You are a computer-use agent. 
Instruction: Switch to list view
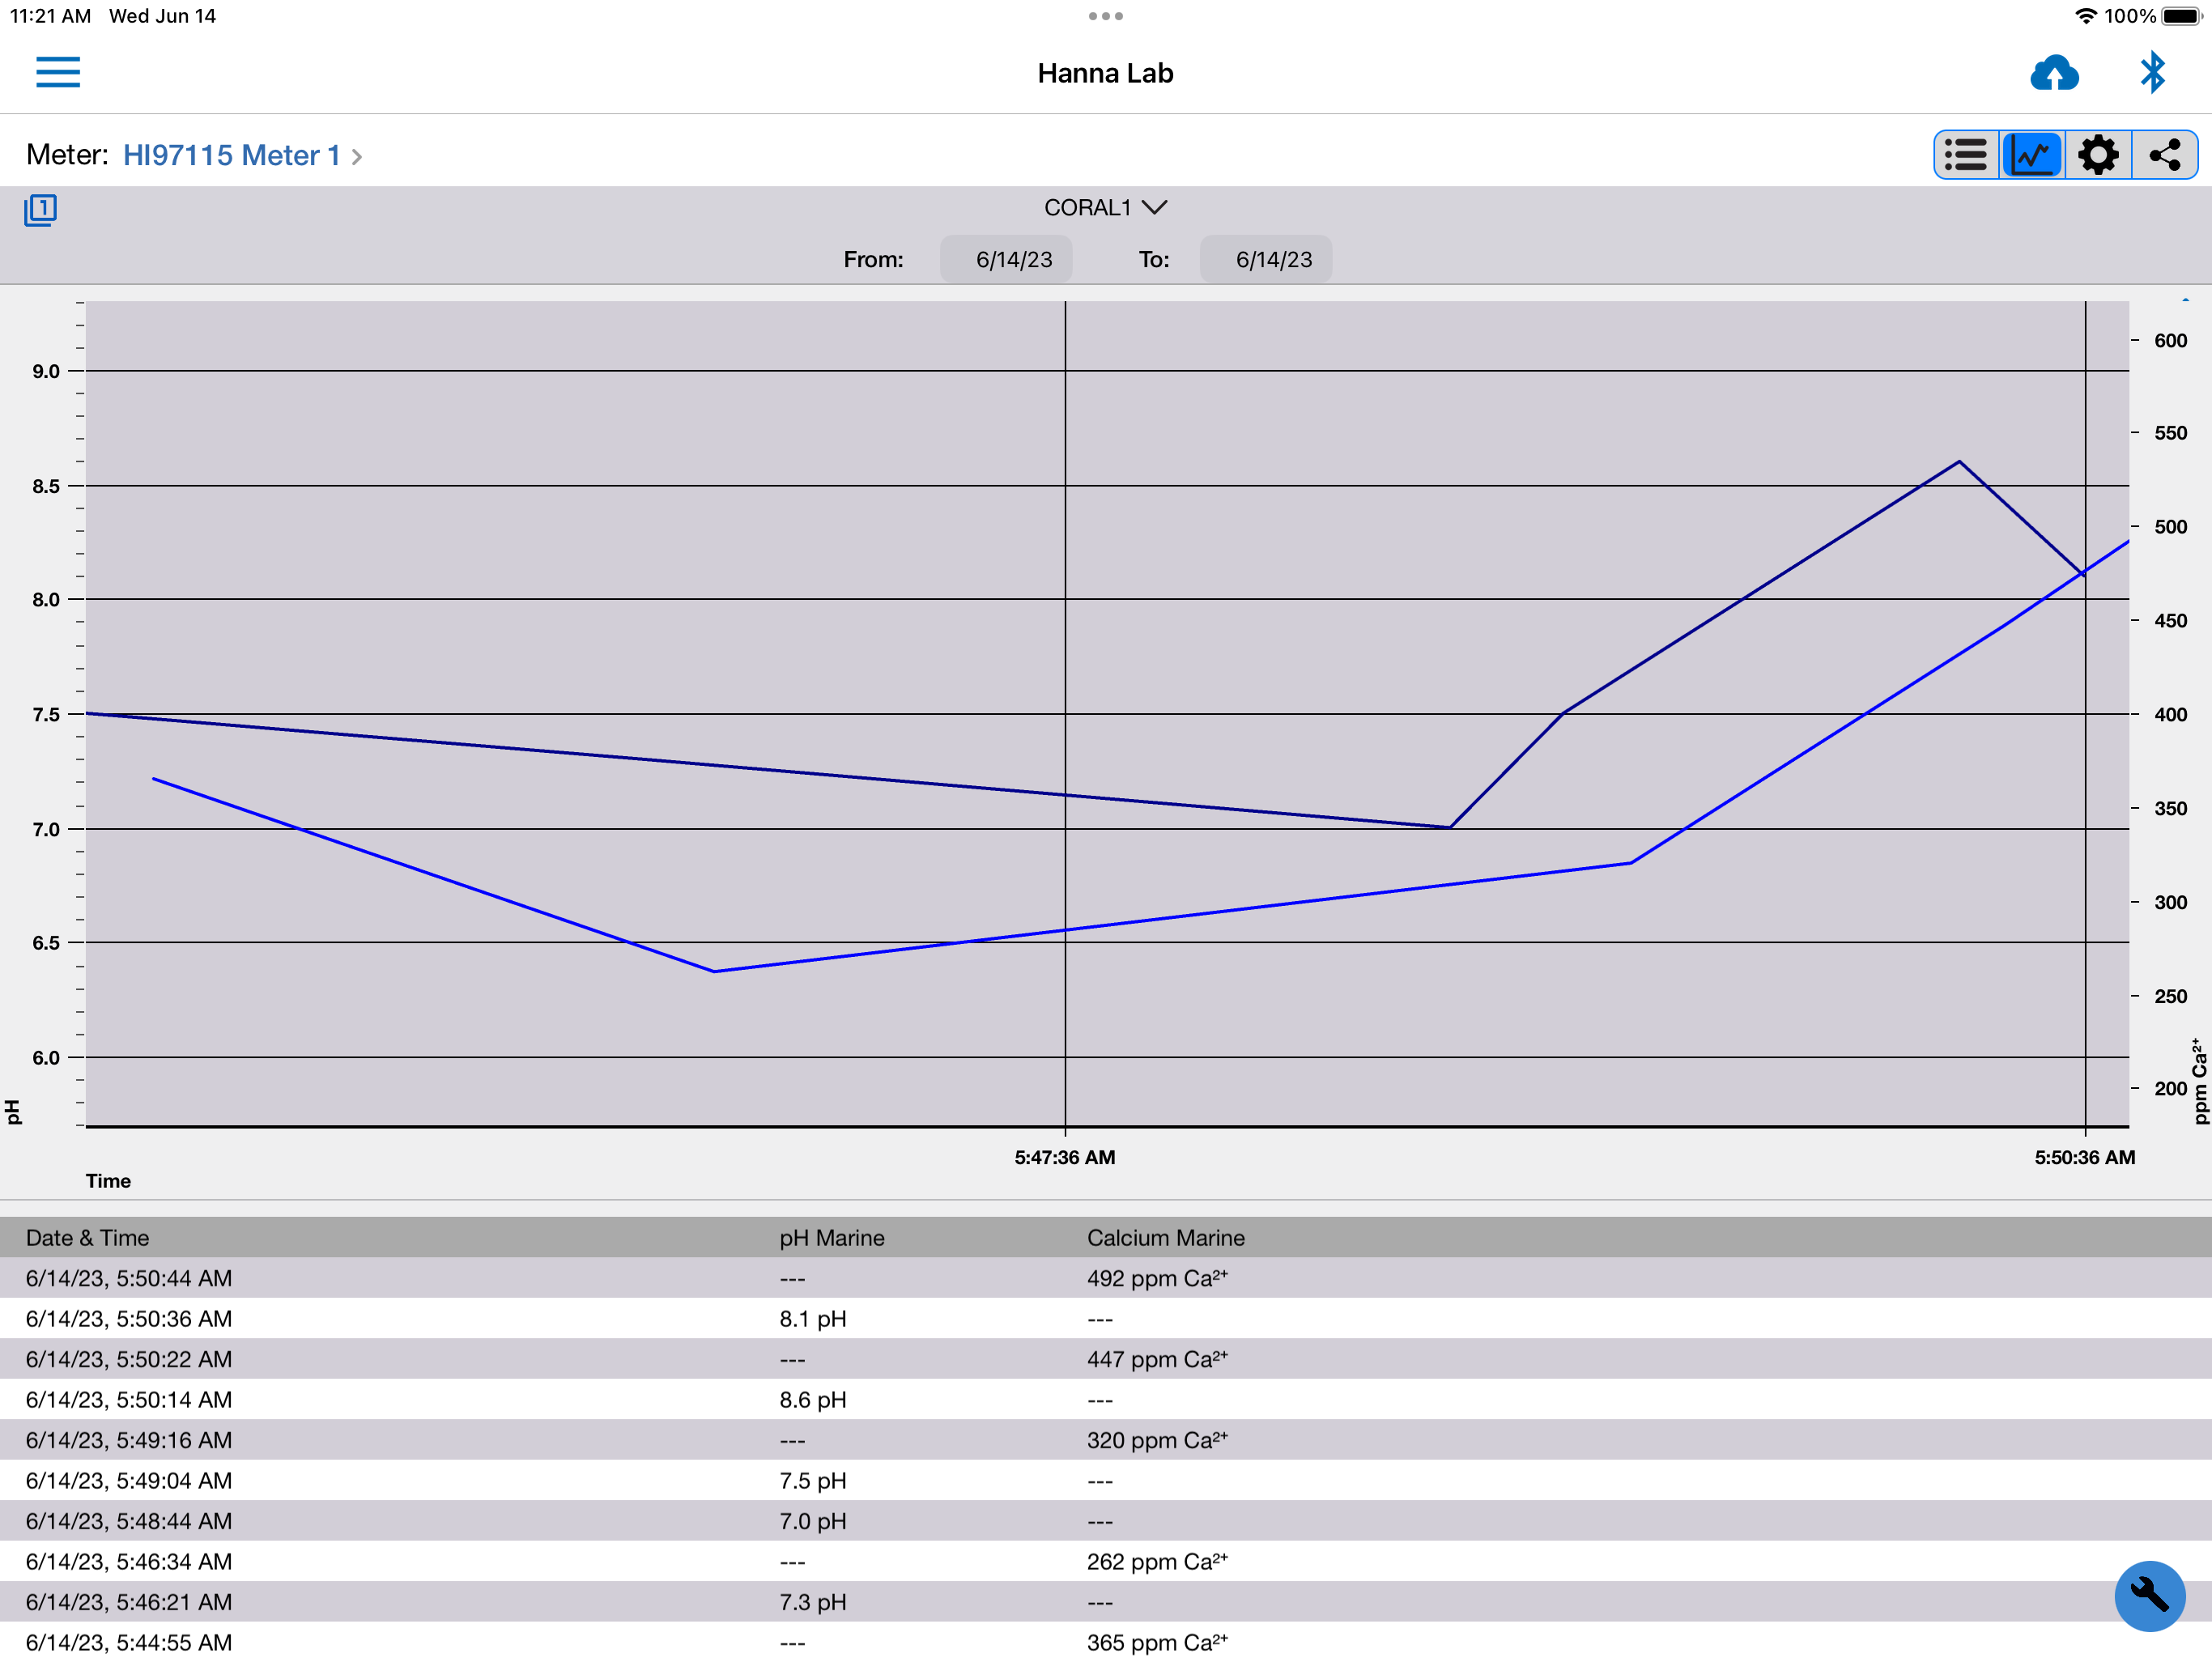pos(1966,155)
